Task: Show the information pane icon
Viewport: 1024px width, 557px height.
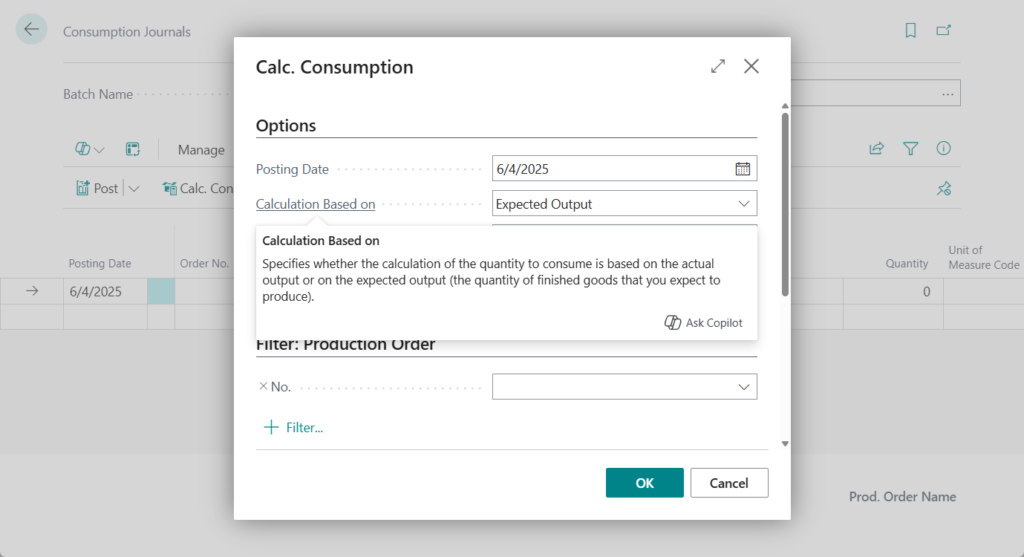Action: pos(943,149)
